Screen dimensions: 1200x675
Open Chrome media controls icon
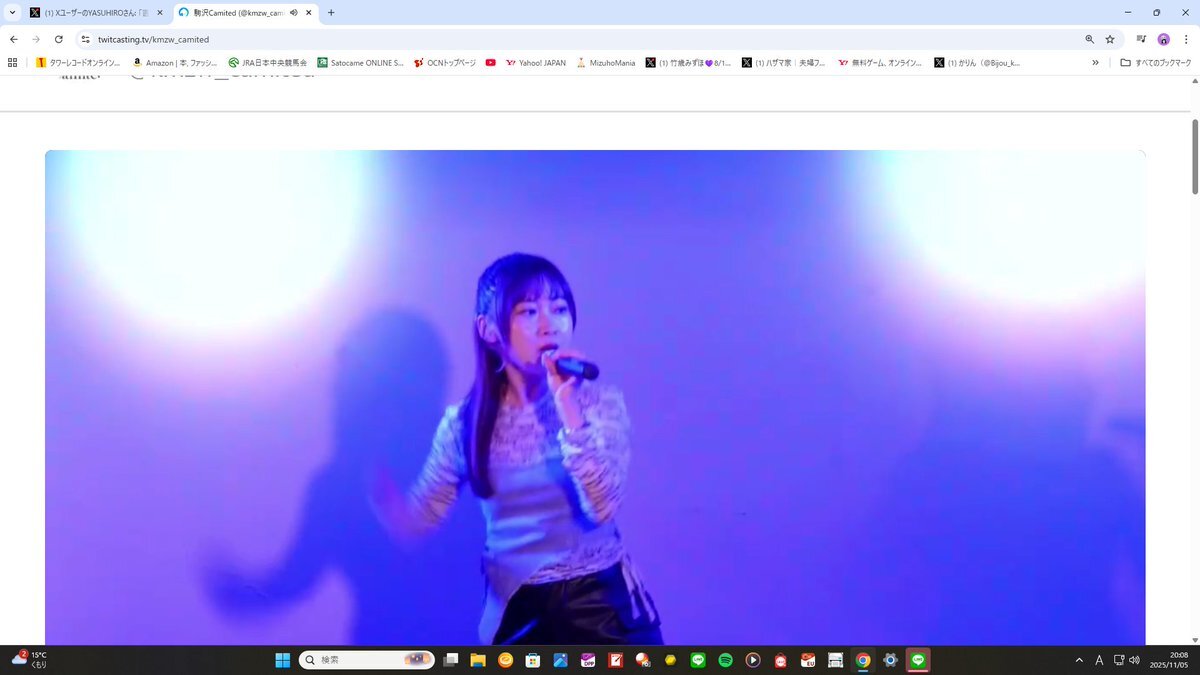pos(1141,39)
